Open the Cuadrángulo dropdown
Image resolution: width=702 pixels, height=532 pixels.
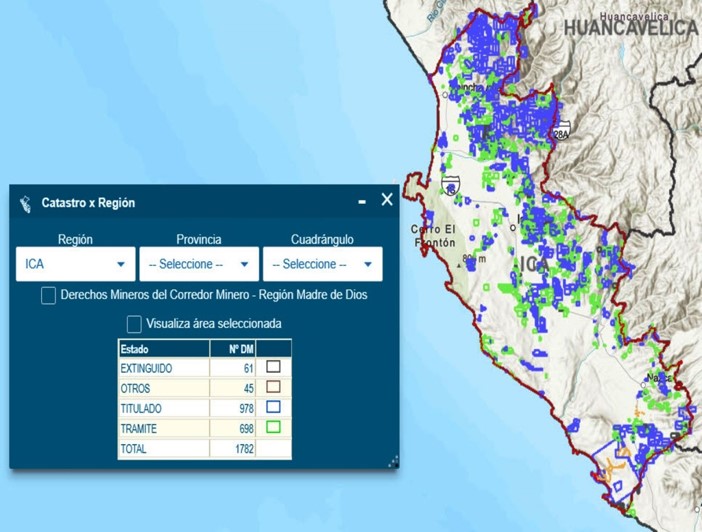pyautogui.click(x=322, y=264)
